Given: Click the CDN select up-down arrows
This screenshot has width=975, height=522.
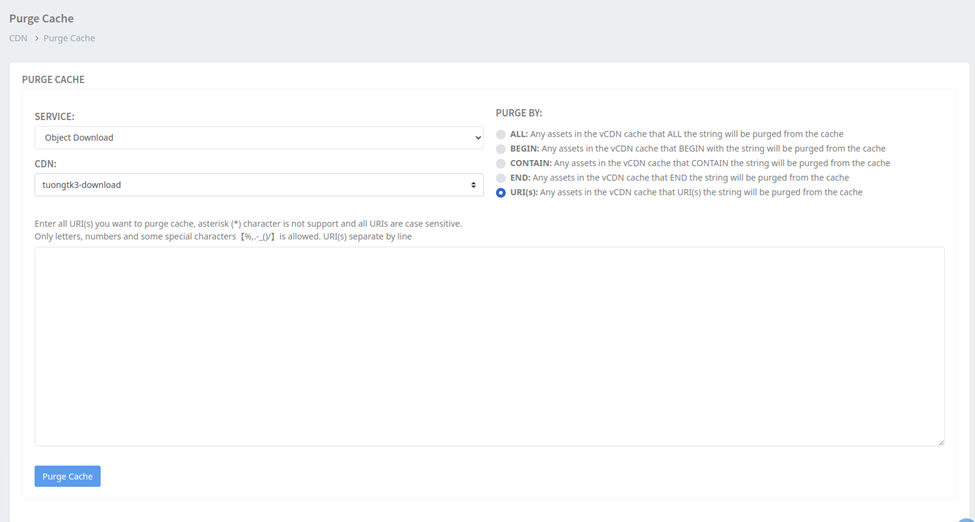Looking at the screenshot, I should [474, 185].
